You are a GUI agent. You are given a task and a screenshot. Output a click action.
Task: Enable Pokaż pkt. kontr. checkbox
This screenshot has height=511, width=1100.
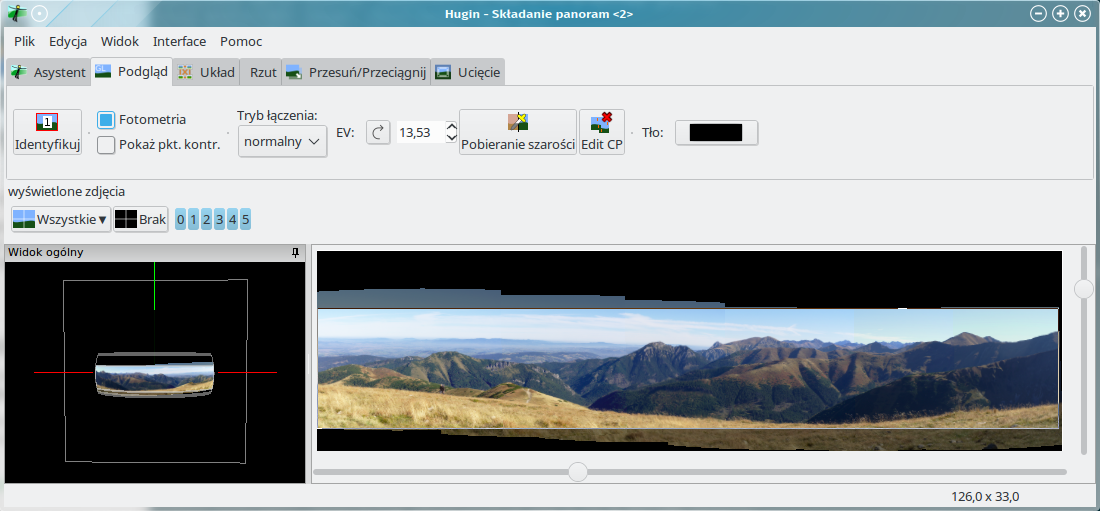(106, 145)
